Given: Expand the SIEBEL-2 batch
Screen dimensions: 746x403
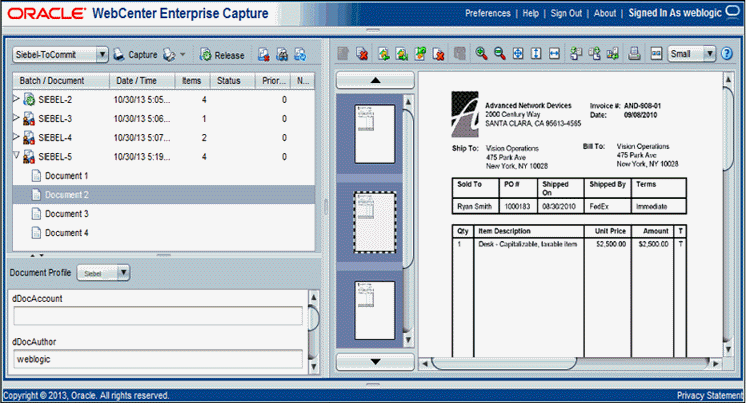Looking at the screenshot, I should pyautogui.click(x=16, y=99).
